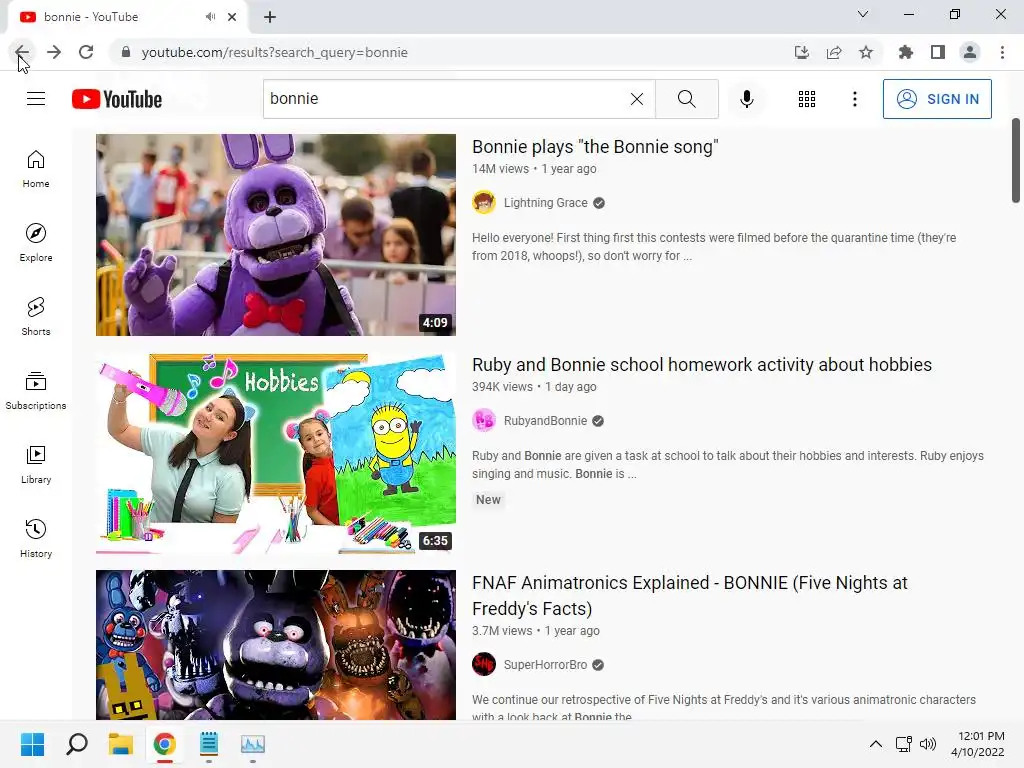Viewport: 1024px width, 768px height.
Task: Click the YouTube logo
Action: [117, 99]
